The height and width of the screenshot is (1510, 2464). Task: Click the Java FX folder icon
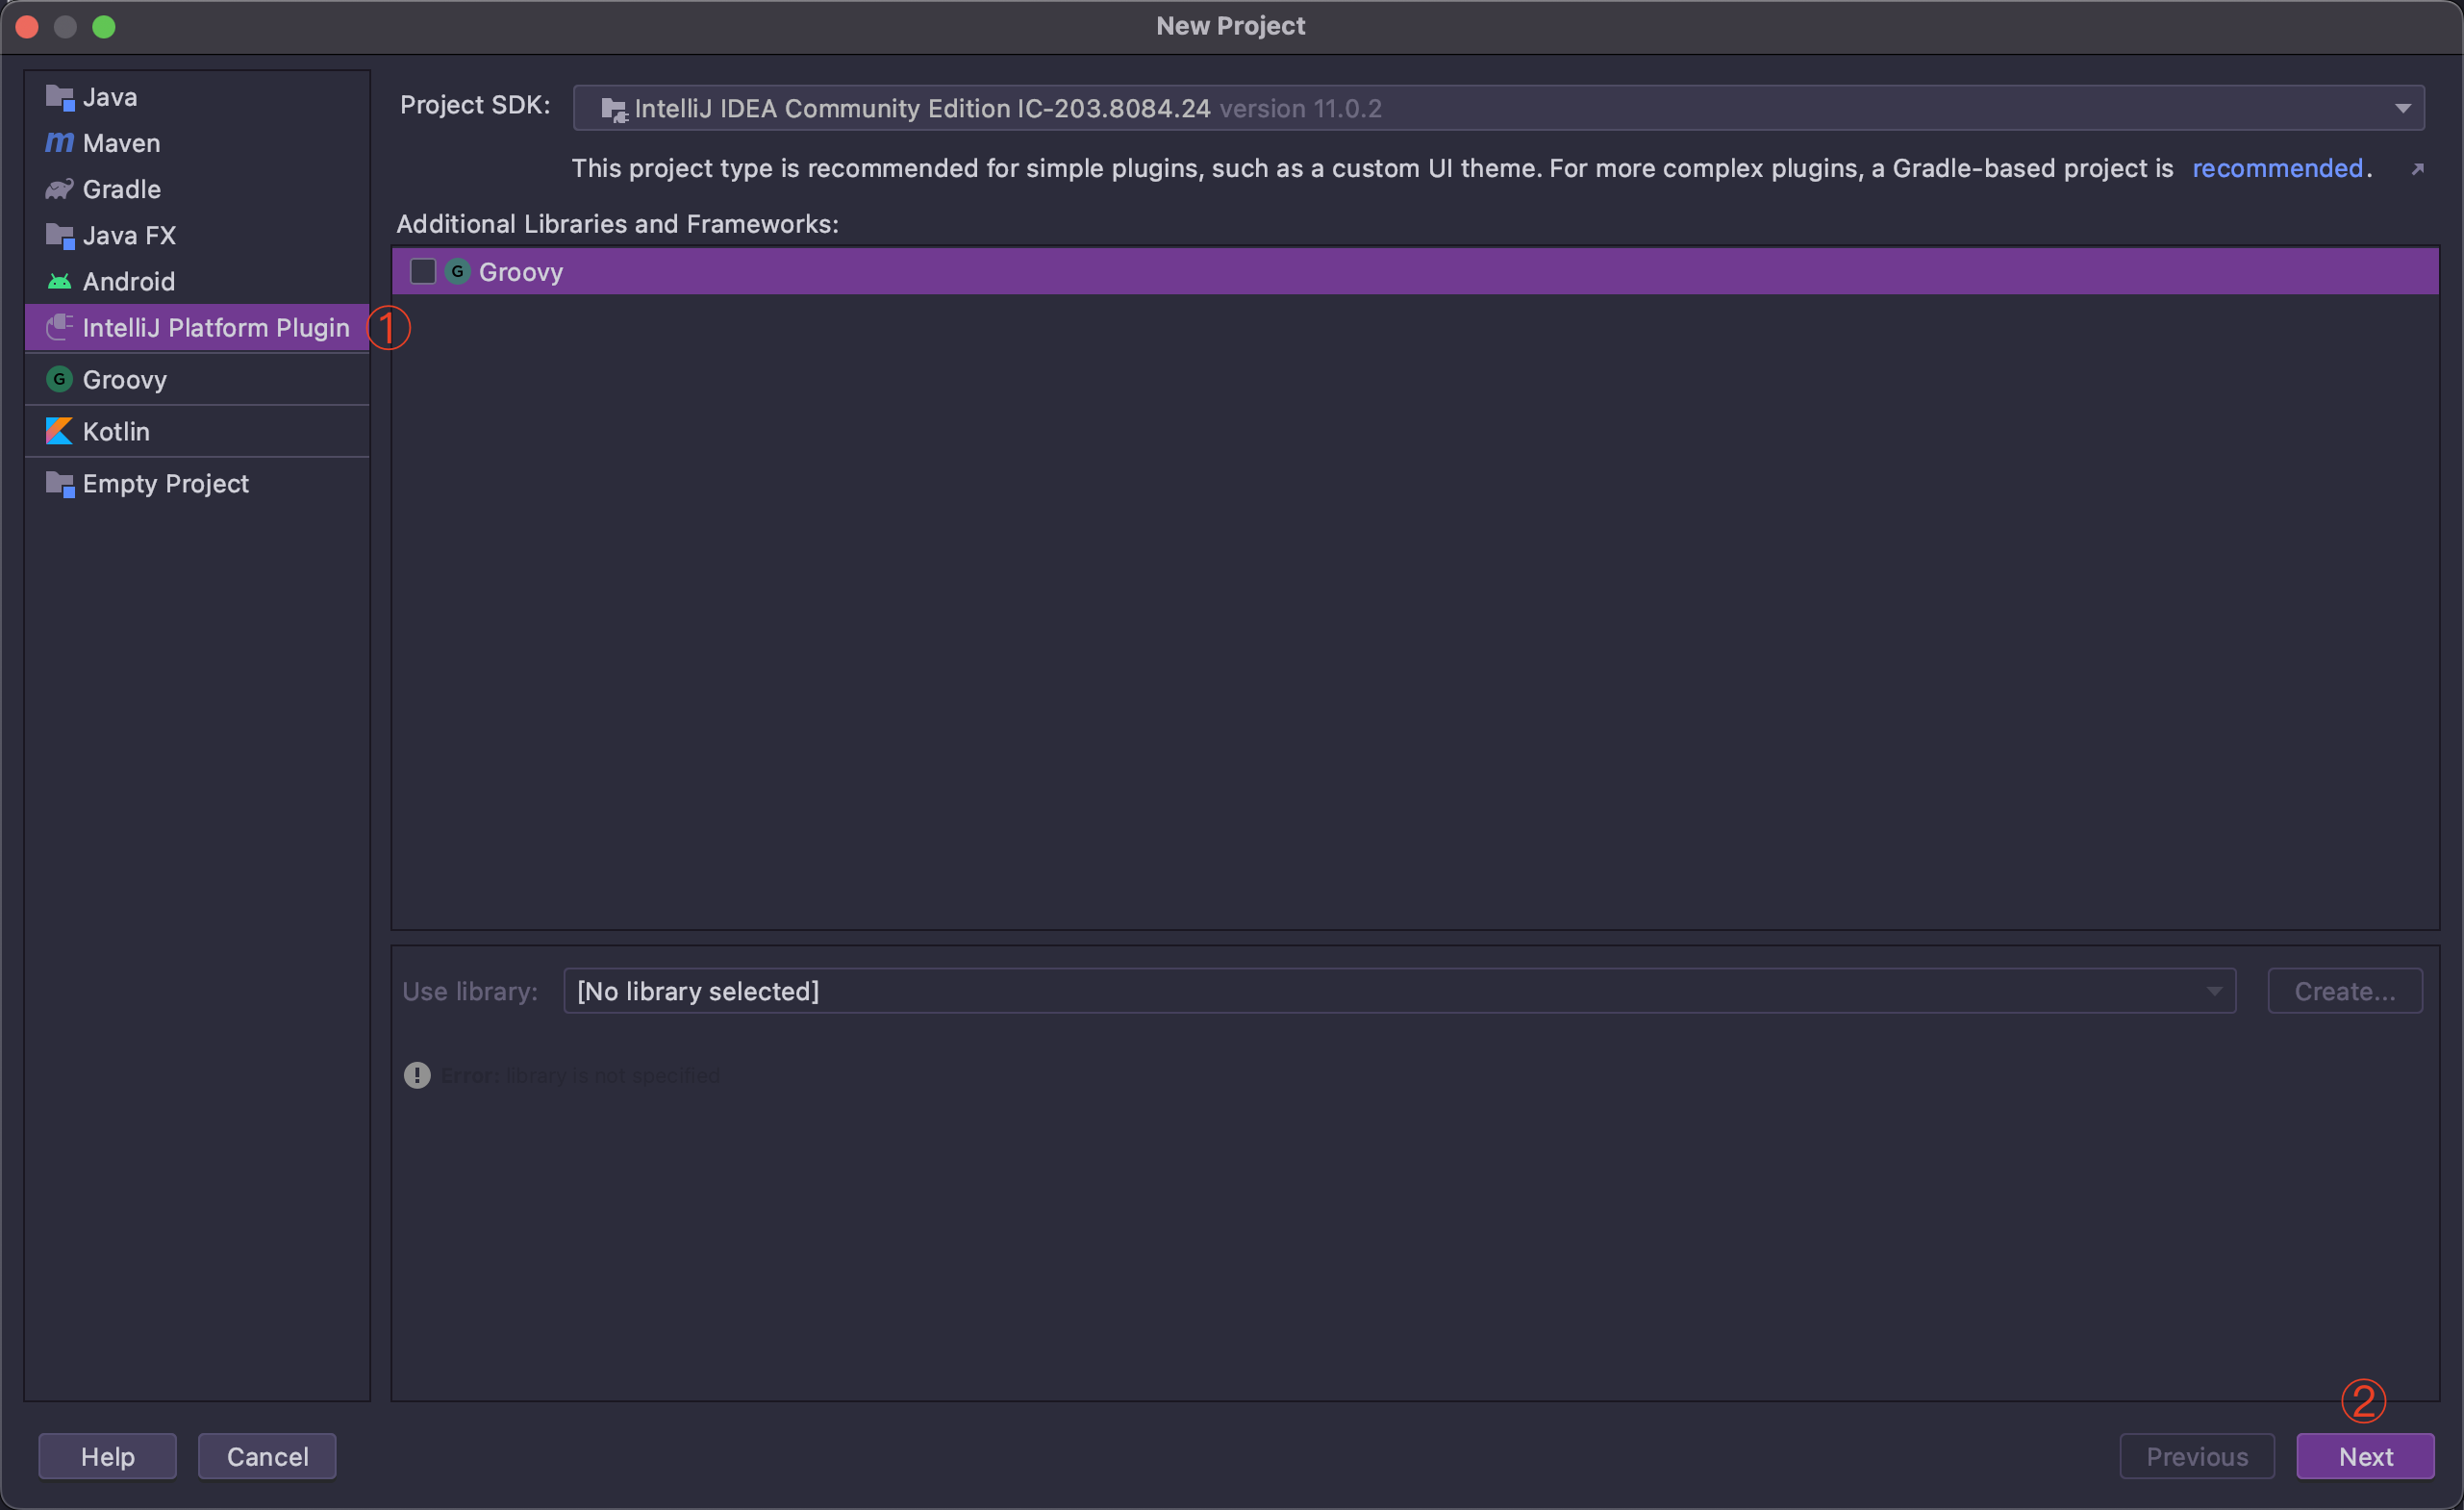[x=60, y=236]
